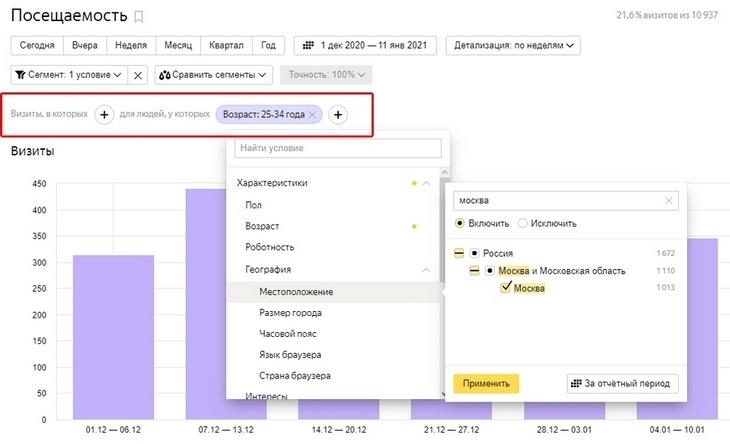Select the Включить radio button

460,223
